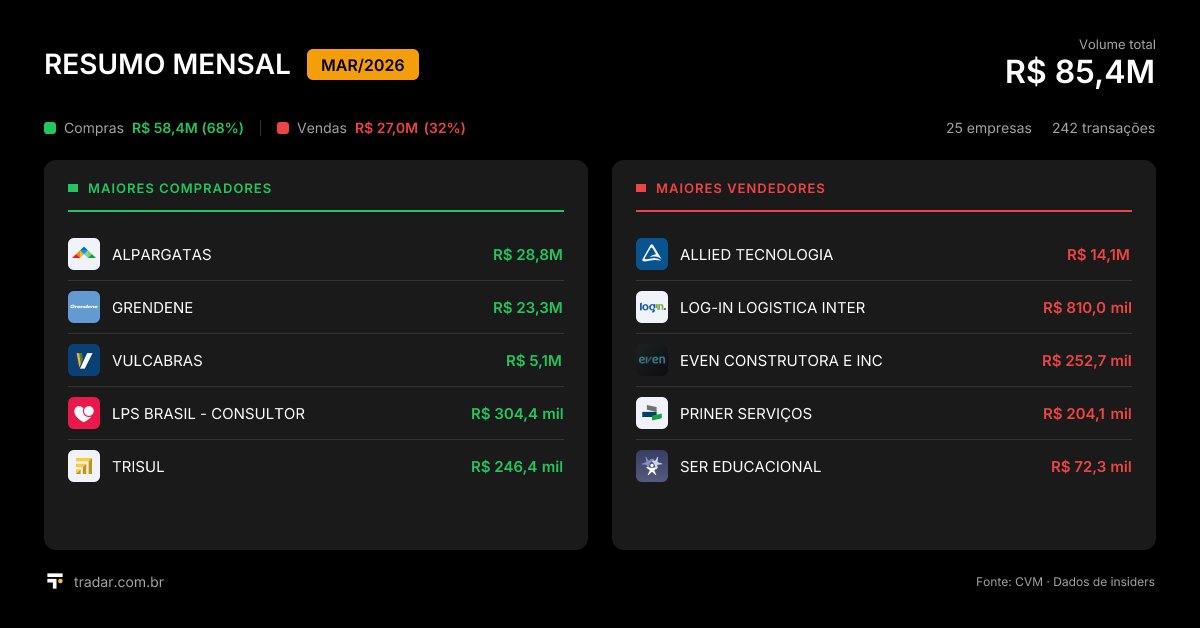This screenshot has width=1200, height=628.
Task: Select the SER EDUCACIONAL name
Action: tap(750, 466)
